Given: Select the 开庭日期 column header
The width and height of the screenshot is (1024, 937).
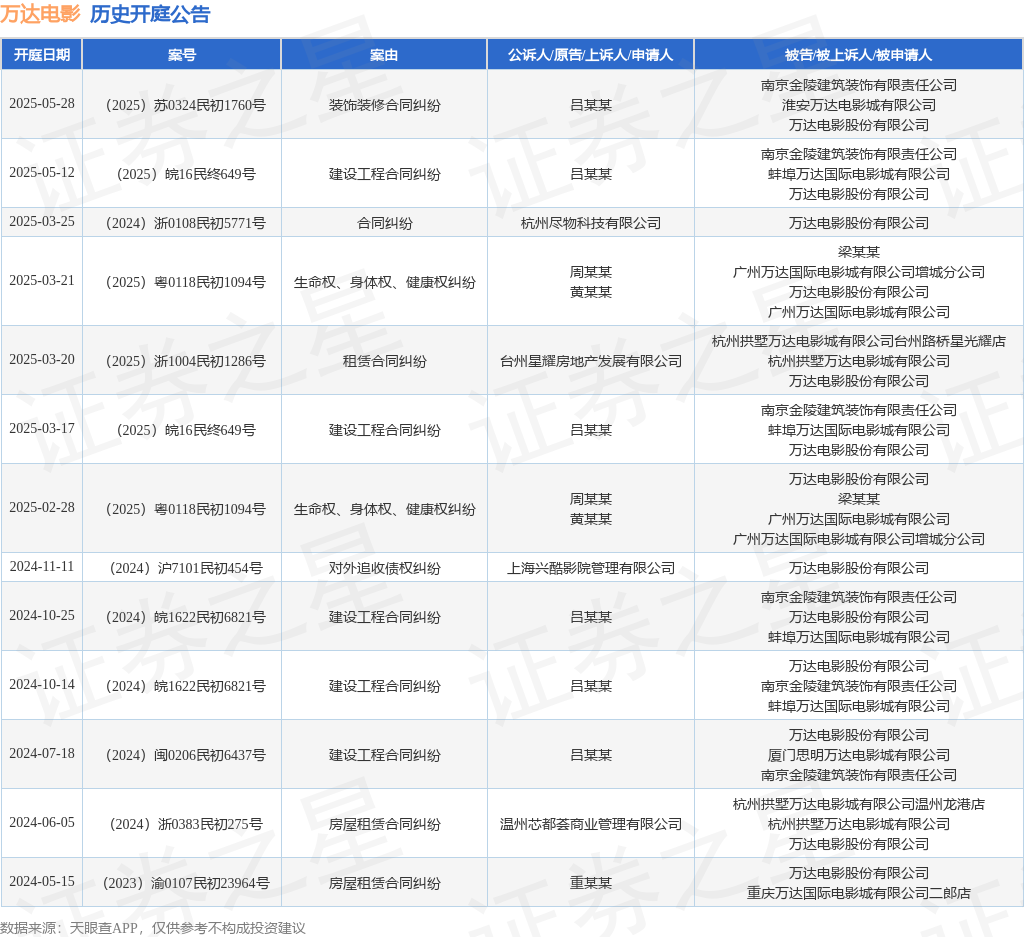Looking at the screenshot, I should pos(42,55).
